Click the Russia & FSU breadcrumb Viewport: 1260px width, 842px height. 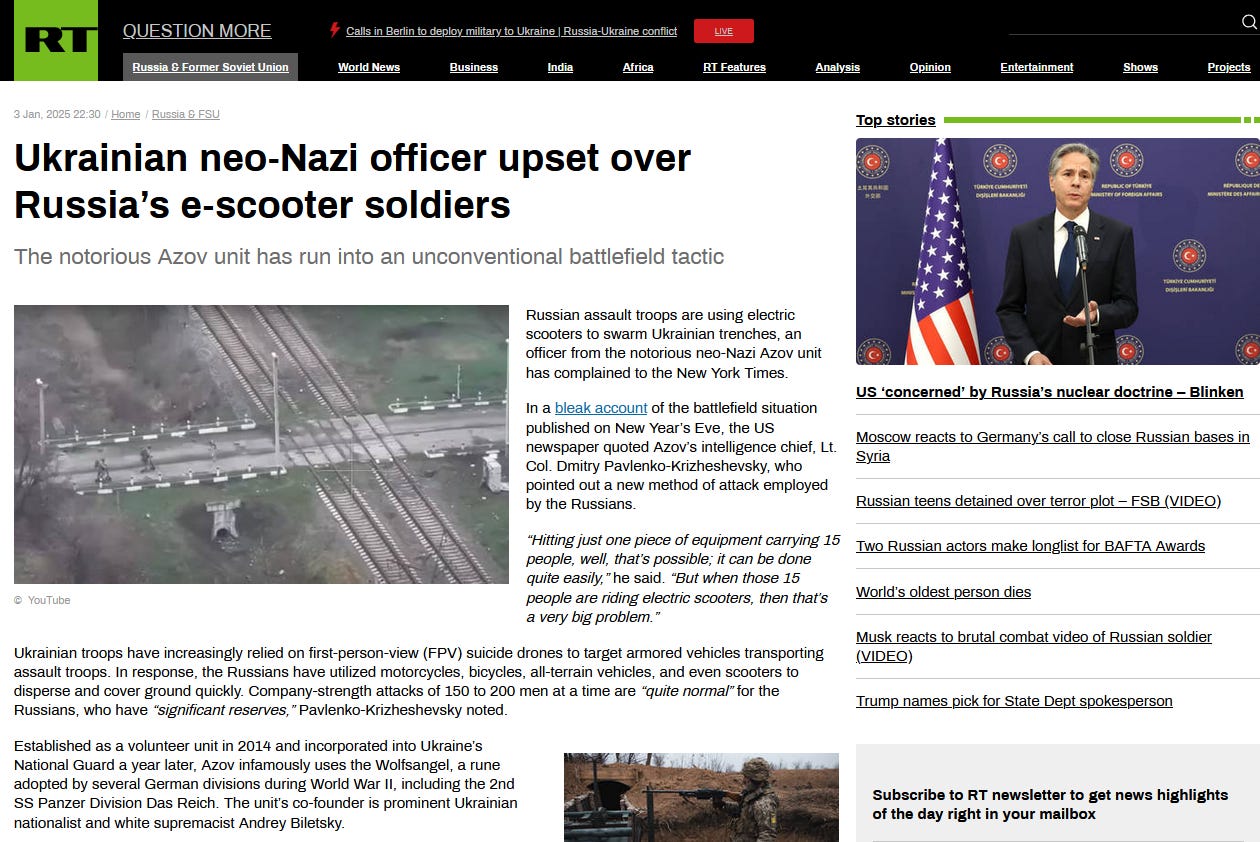click(x=186, y=114)
